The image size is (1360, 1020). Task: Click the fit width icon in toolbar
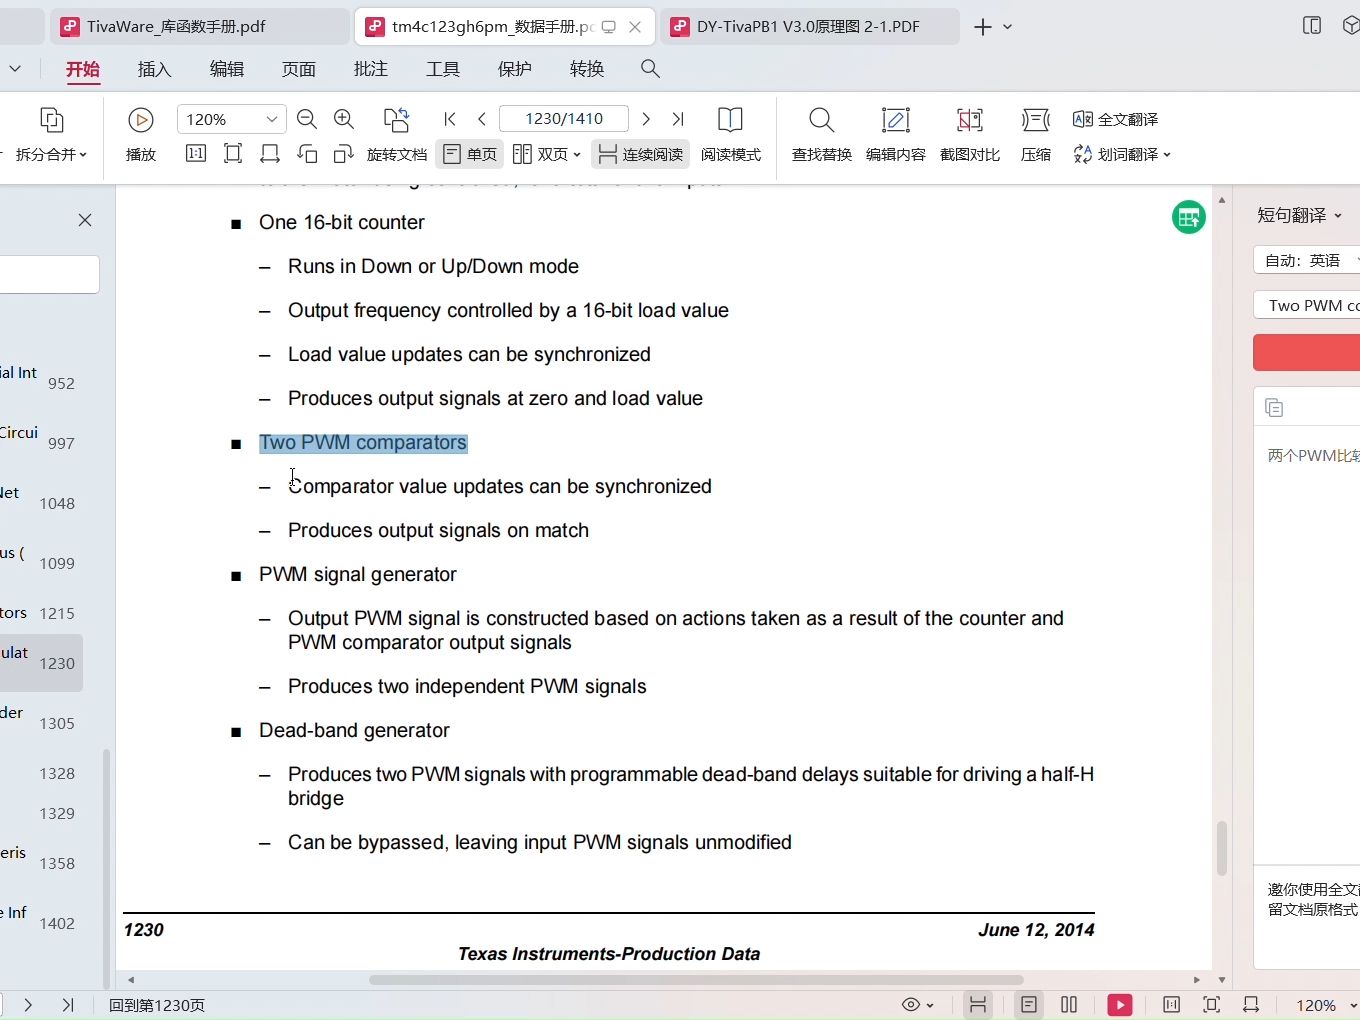click(x=270, y=153)
